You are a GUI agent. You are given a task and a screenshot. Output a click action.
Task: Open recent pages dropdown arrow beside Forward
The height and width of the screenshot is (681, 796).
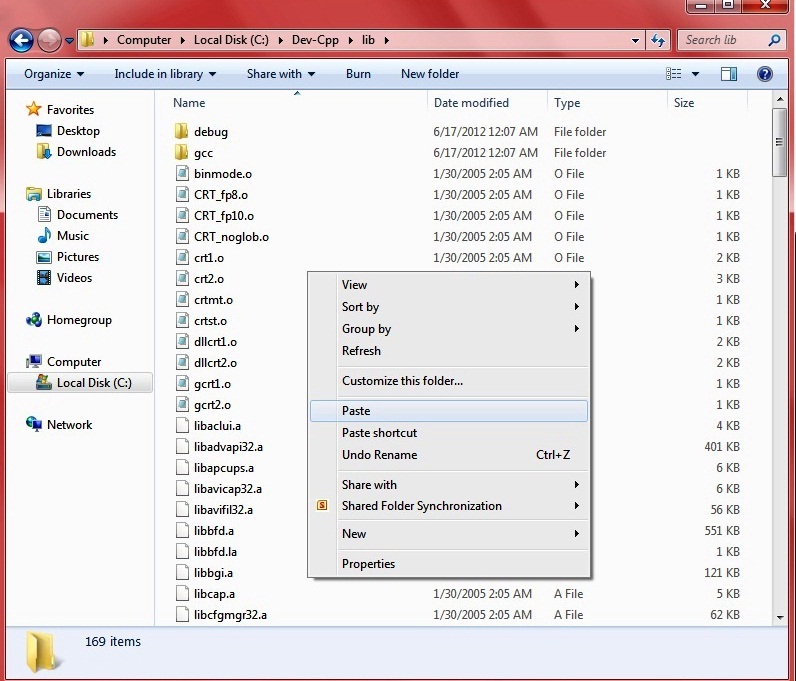pyautogui.click(x=69, y=40)
